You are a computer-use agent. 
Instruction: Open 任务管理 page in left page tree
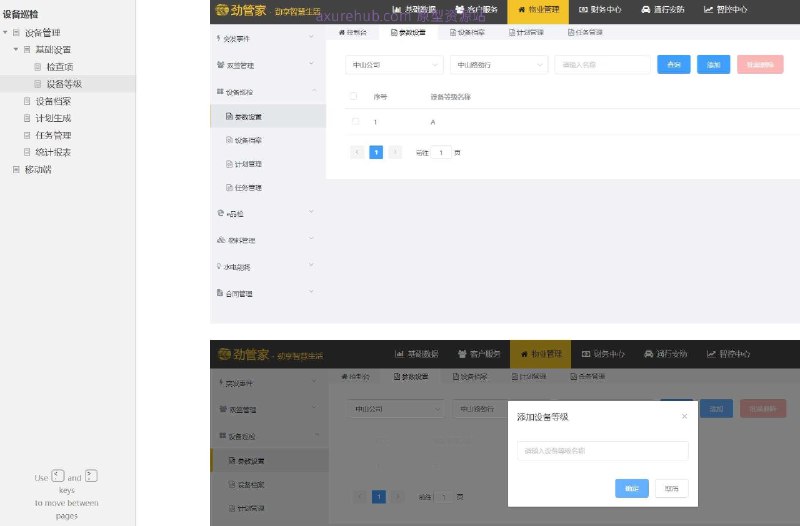pyautogui.click(x=53, y=135)
